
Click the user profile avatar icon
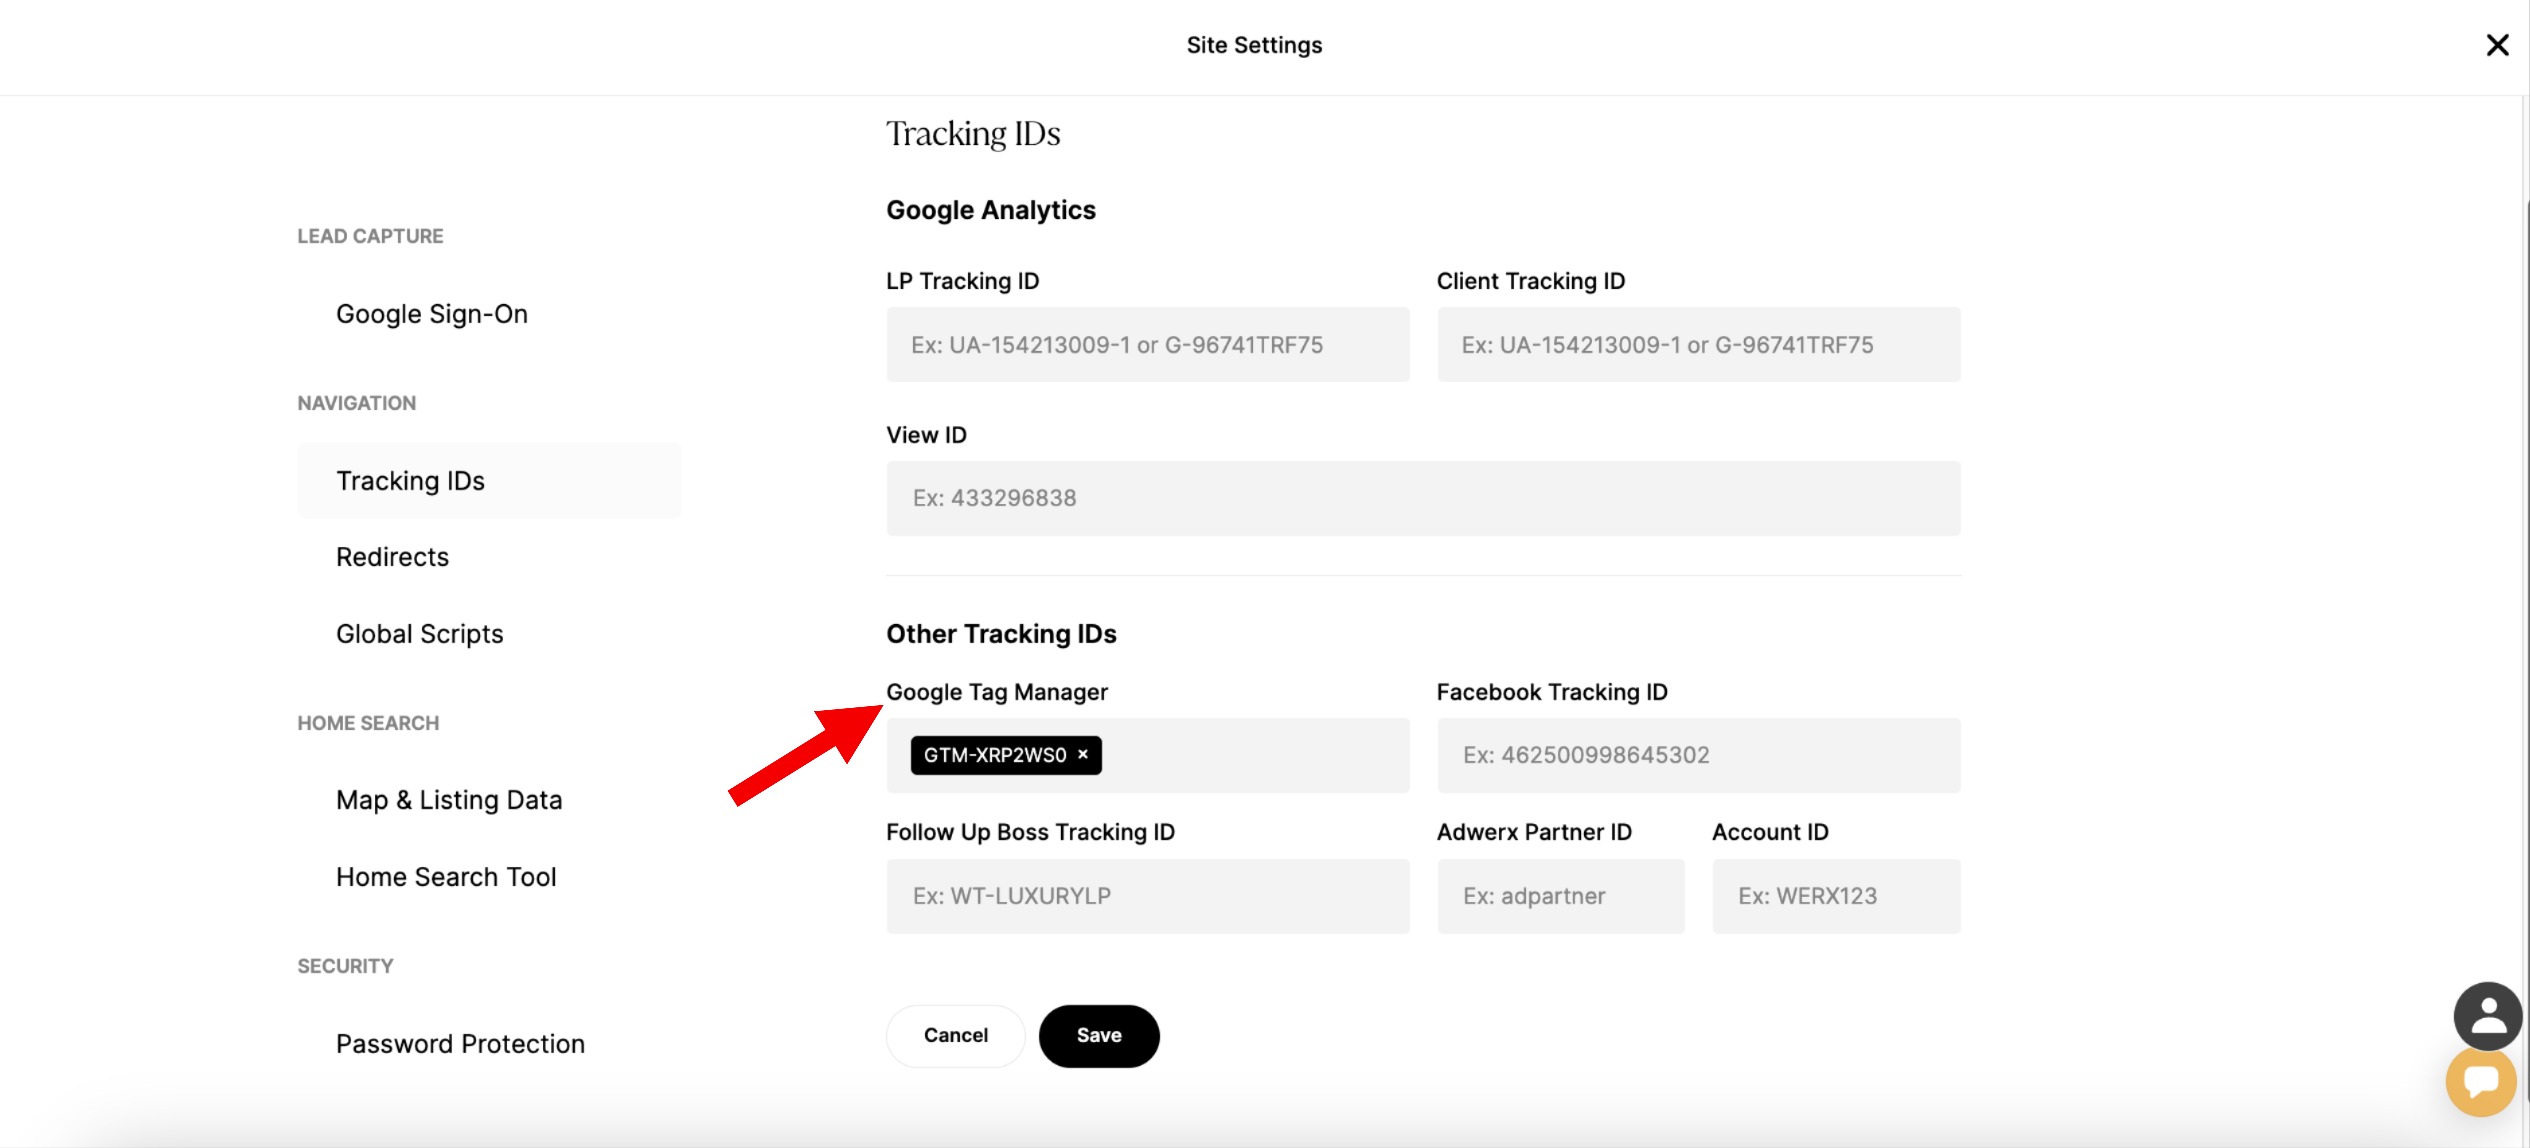pyautogui.click(x=2487, y=1016)
